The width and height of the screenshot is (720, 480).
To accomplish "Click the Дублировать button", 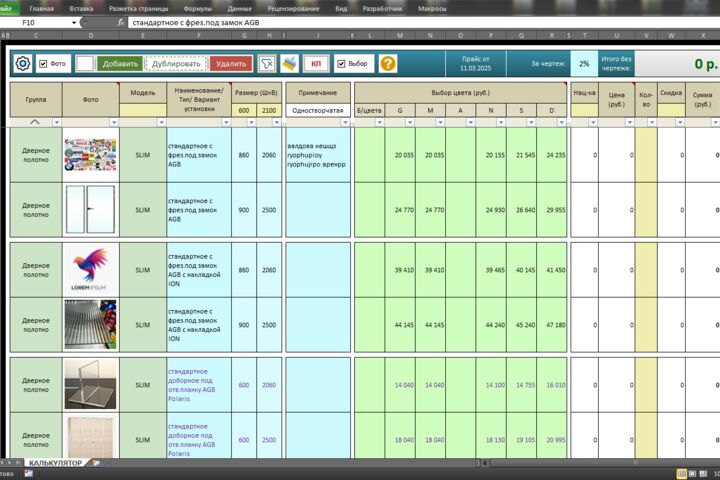I will [176, 63].
